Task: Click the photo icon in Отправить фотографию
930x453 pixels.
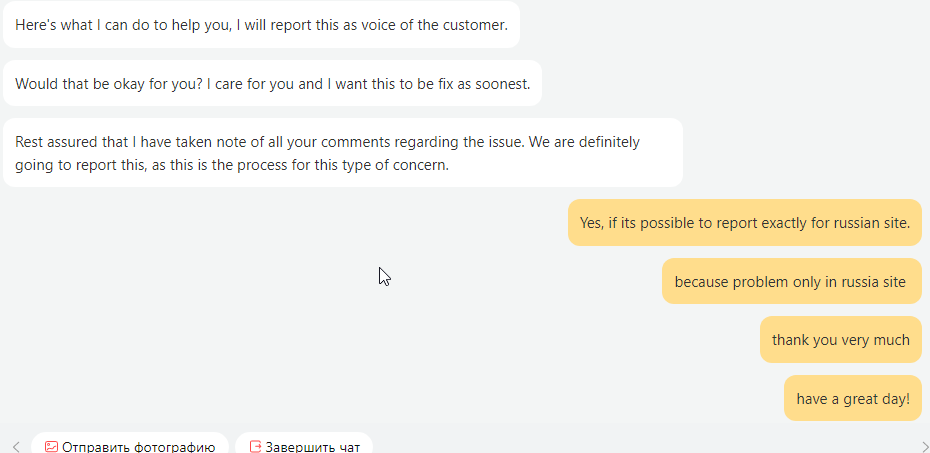Action: [52, 446]
